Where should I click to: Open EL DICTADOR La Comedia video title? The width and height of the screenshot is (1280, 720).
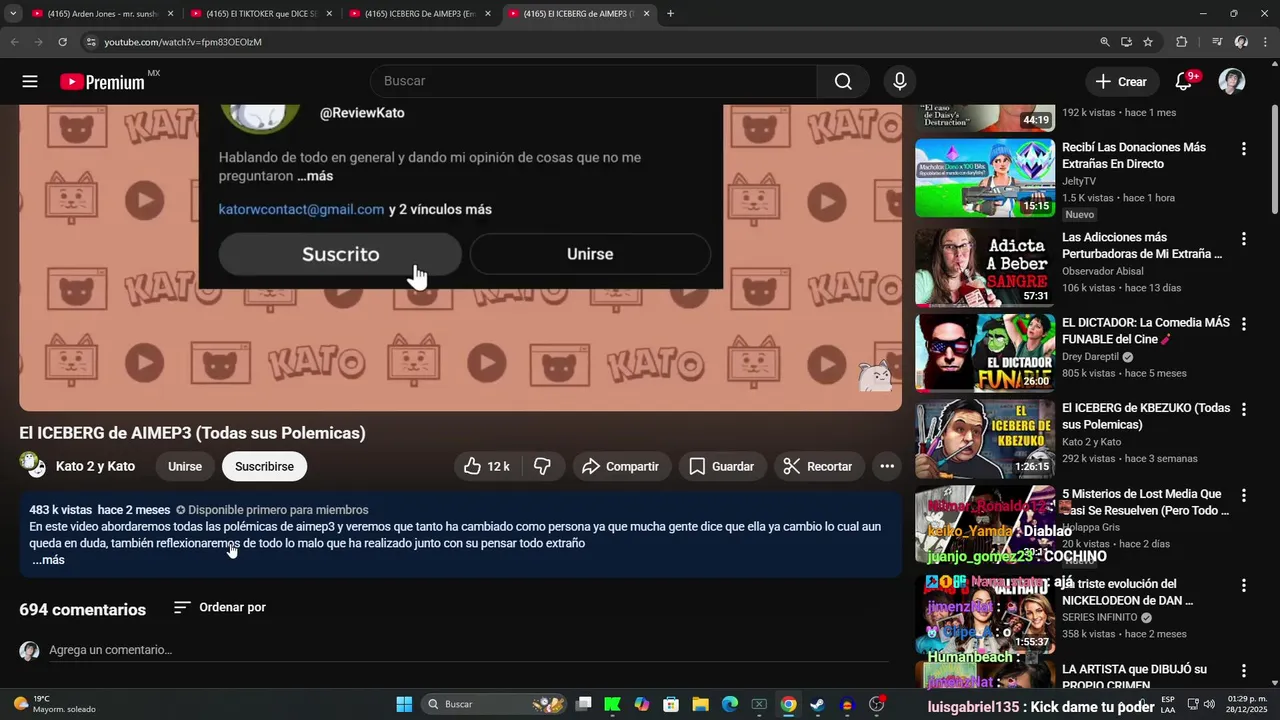(x=1146, y=331)
